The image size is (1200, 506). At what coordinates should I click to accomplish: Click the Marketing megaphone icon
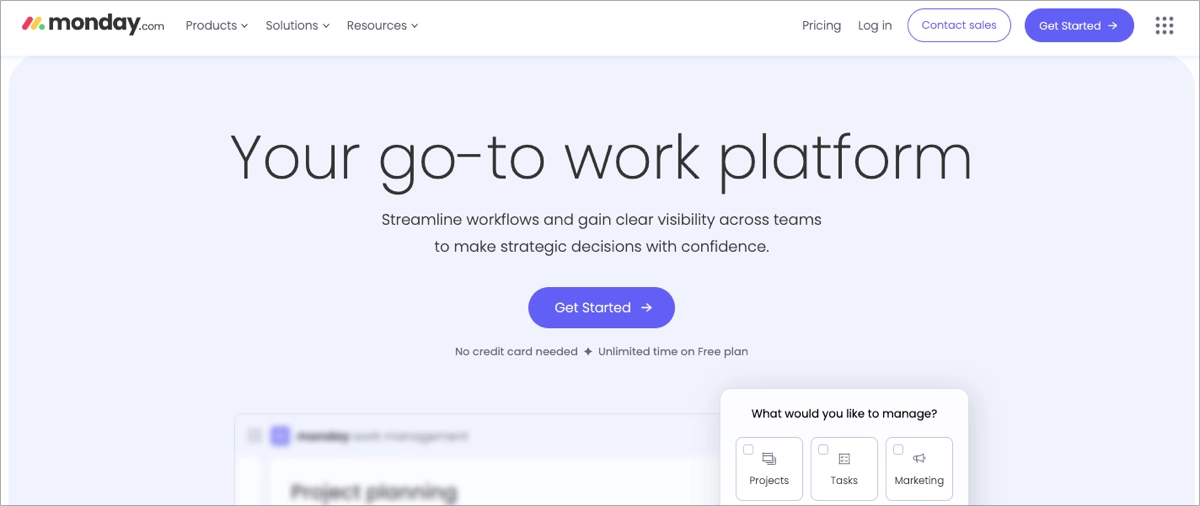[919, 459]
